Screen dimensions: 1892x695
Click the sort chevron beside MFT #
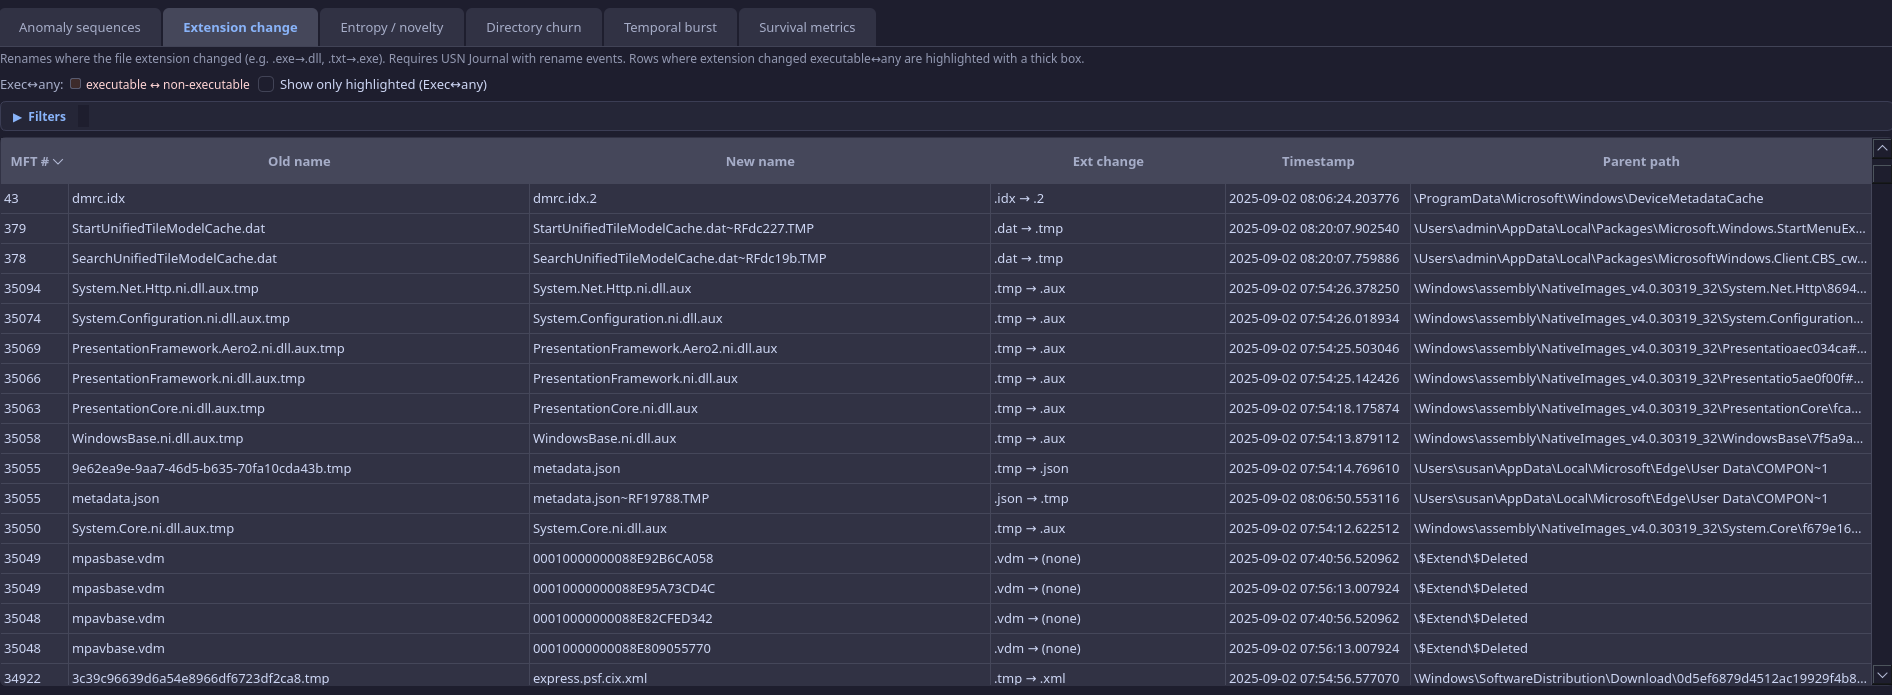point(58,162)
